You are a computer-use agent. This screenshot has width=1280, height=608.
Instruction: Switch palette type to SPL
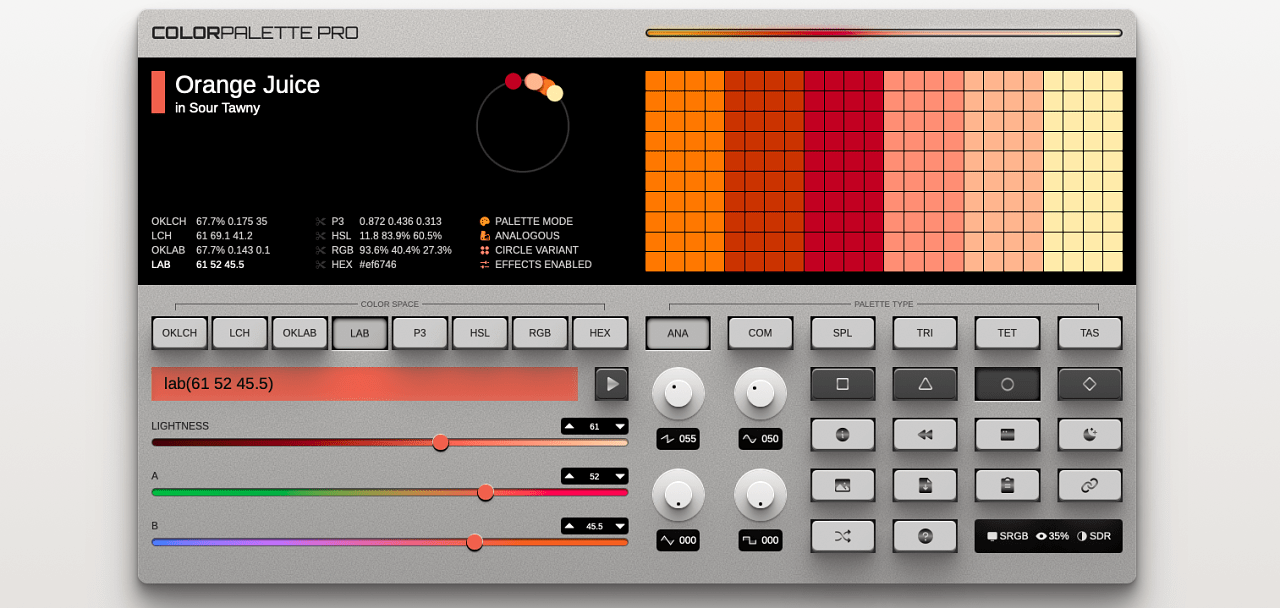843,333
